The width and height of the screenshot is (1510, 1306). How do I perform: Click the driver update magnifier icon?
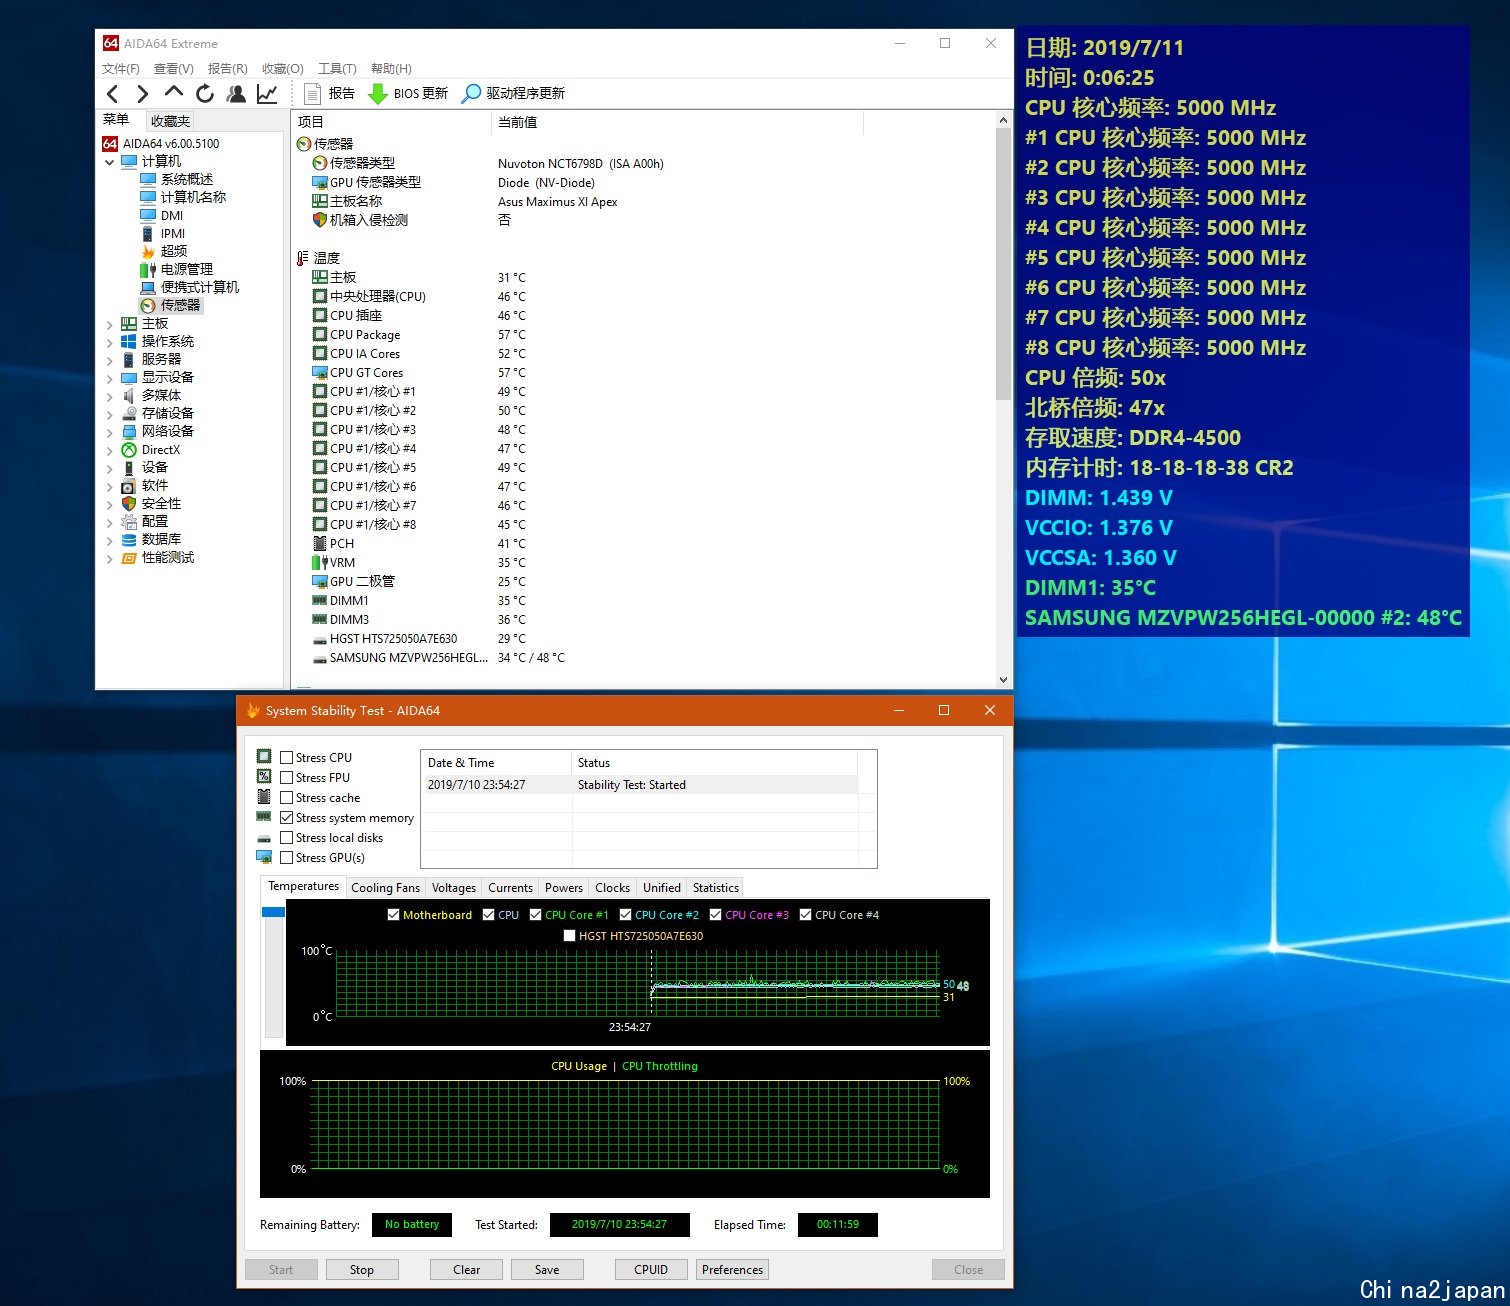pos(471,94)
